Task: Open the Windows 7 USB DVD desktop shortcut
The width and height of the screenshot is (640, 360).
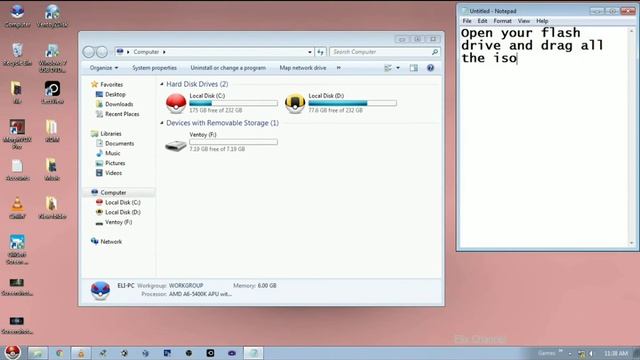Action: coord(52,58)
